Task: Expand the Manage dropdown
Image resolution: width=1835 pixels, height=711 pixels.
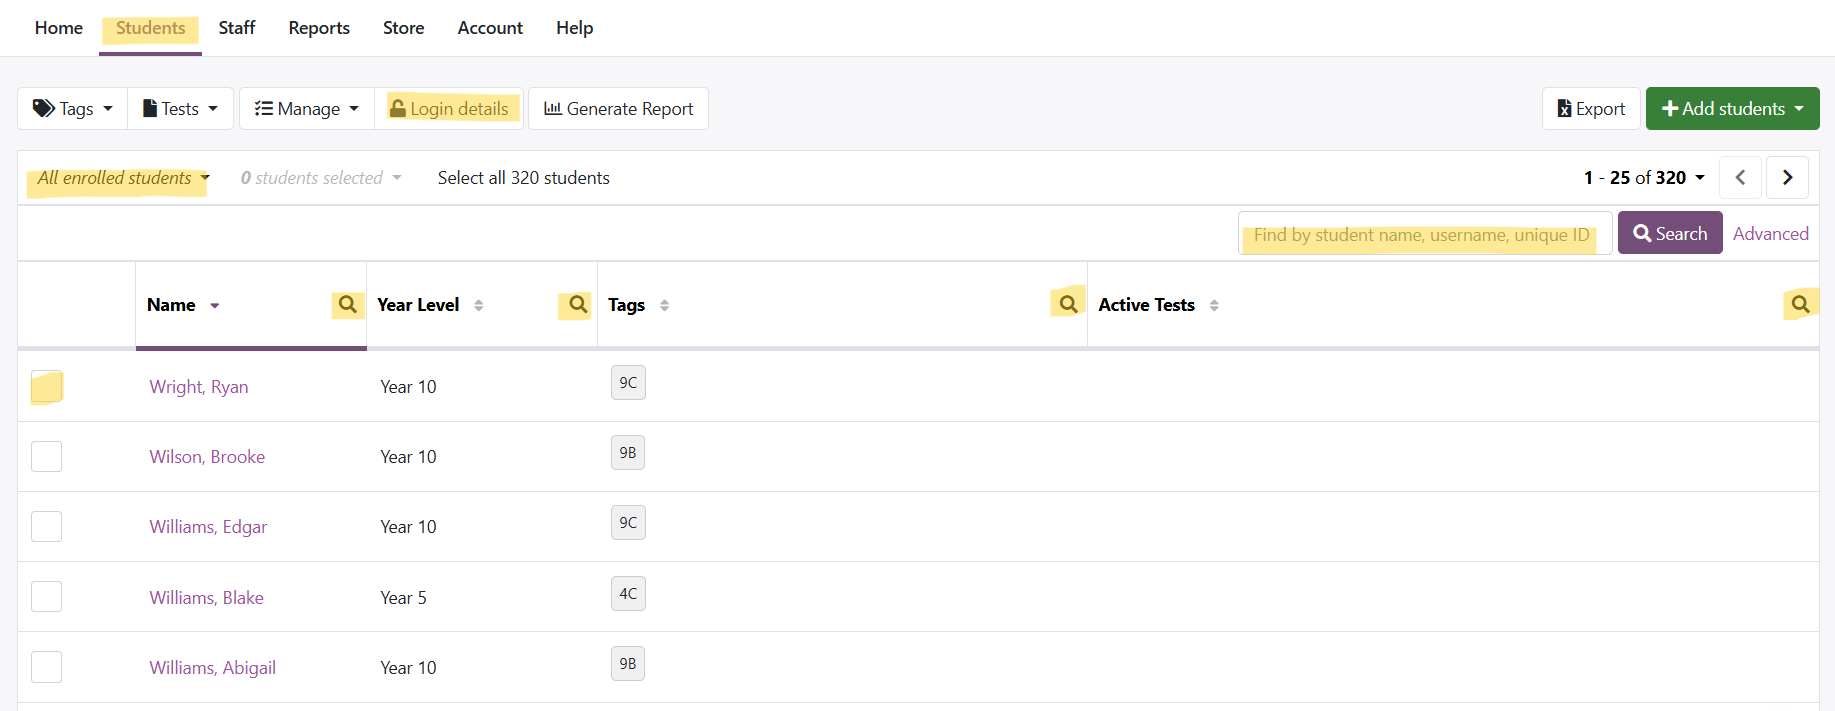Action: point(306,109)
